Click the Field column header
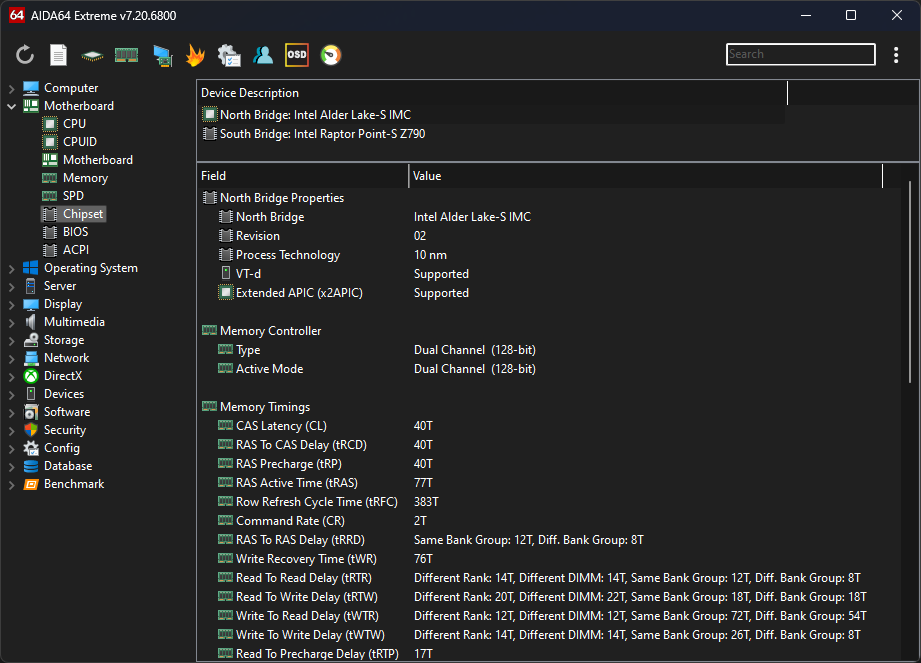921x663 pixels. pyautogui.click(x=302, y=176)
